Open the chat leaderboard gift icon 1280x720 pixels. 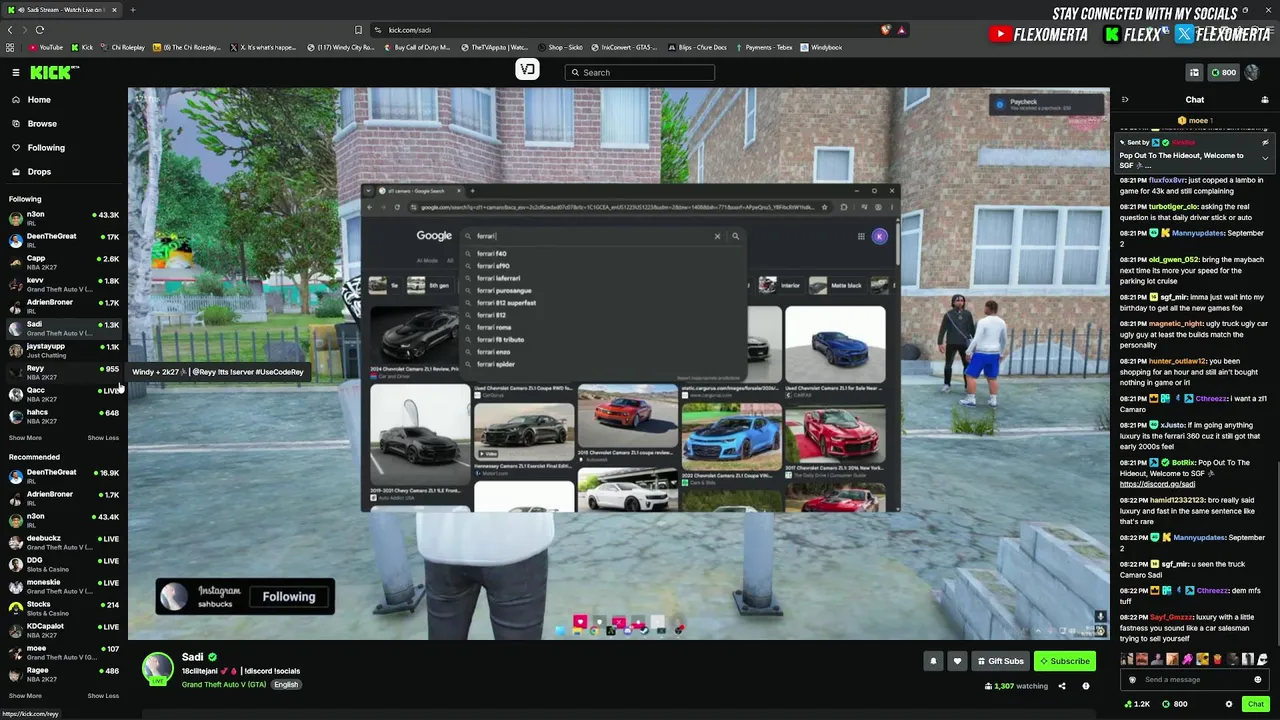[1264, 100]
